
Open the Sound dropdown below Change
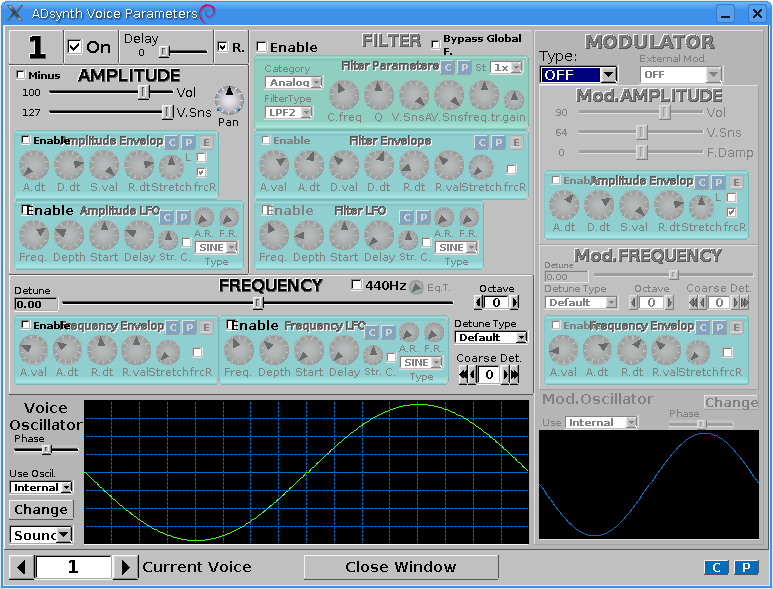coord(41,535)
